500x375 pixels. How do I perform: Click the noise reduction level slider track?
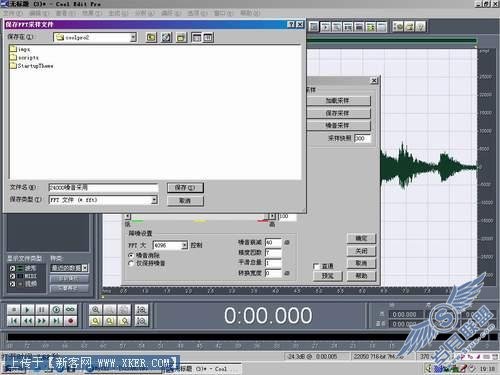199,216
